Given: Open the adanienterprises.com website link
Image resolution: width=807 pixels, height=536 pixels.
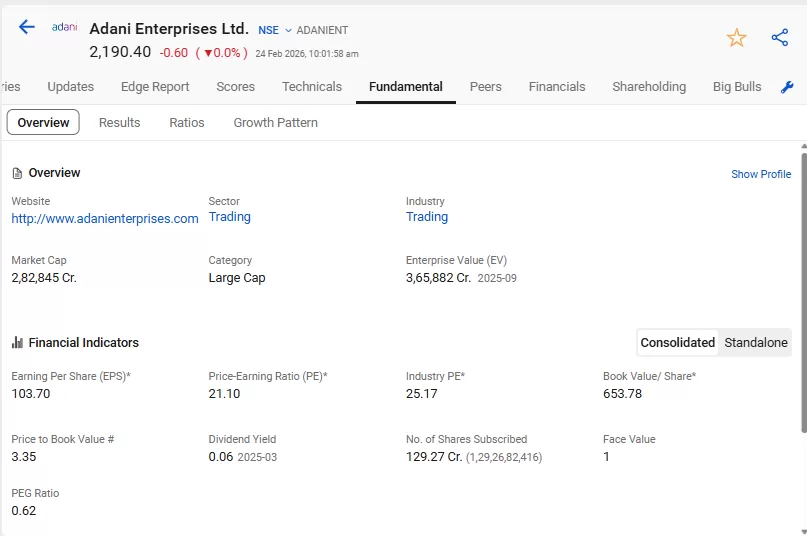Looking at the screenshot, I should click(105, 218).
